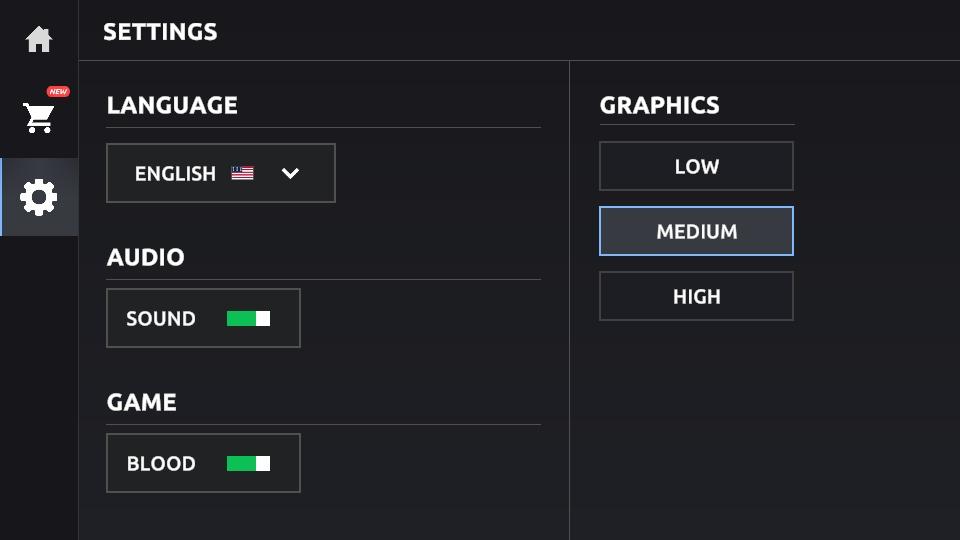This screenshot has height=540, width=960.
Task: Click the US flag icon
Action: (x=242, y=173)
